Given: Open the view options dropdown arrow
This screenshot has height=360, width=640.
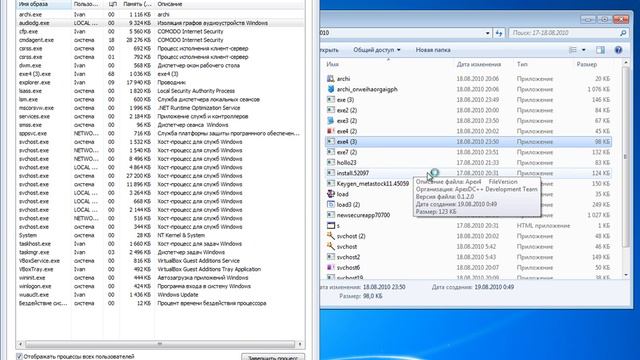Looking at the screenshot, I should click(x=584, y=50).
